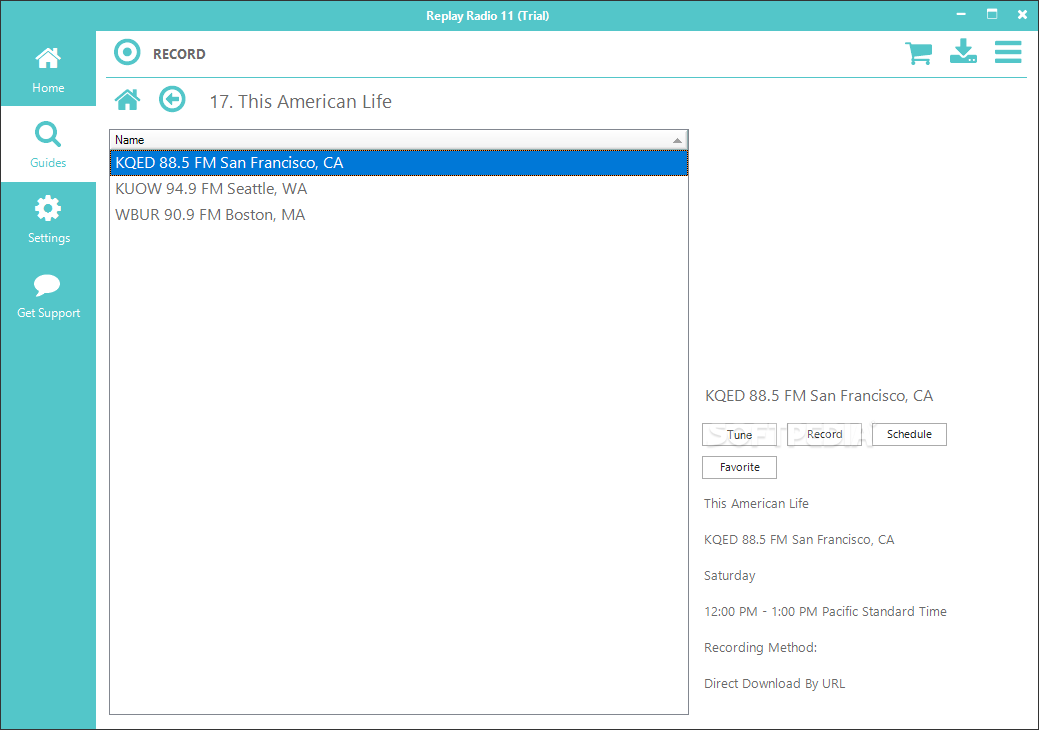Click the Record button

pos(824,435)
